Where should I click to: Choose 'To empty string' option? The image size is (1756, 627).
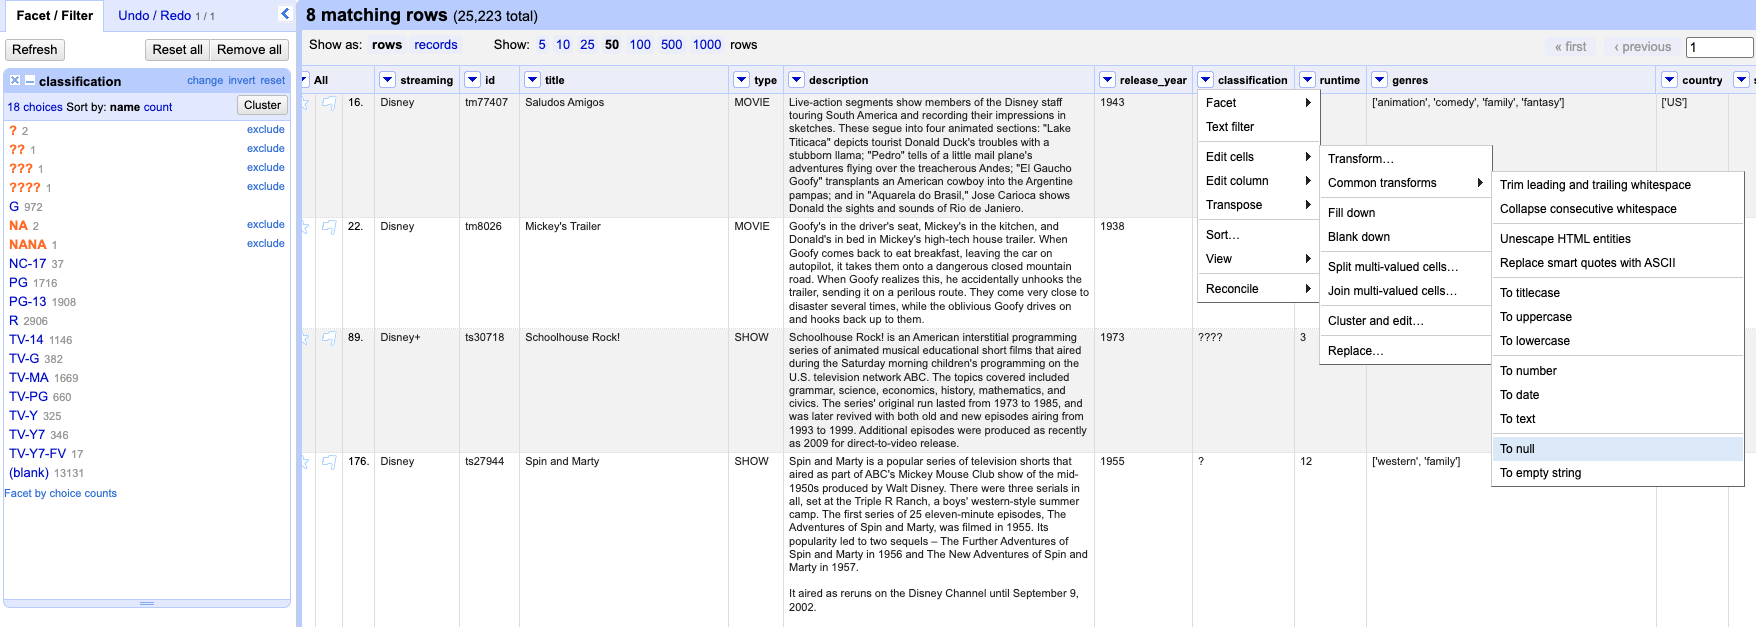click(x=1618, y=473)
